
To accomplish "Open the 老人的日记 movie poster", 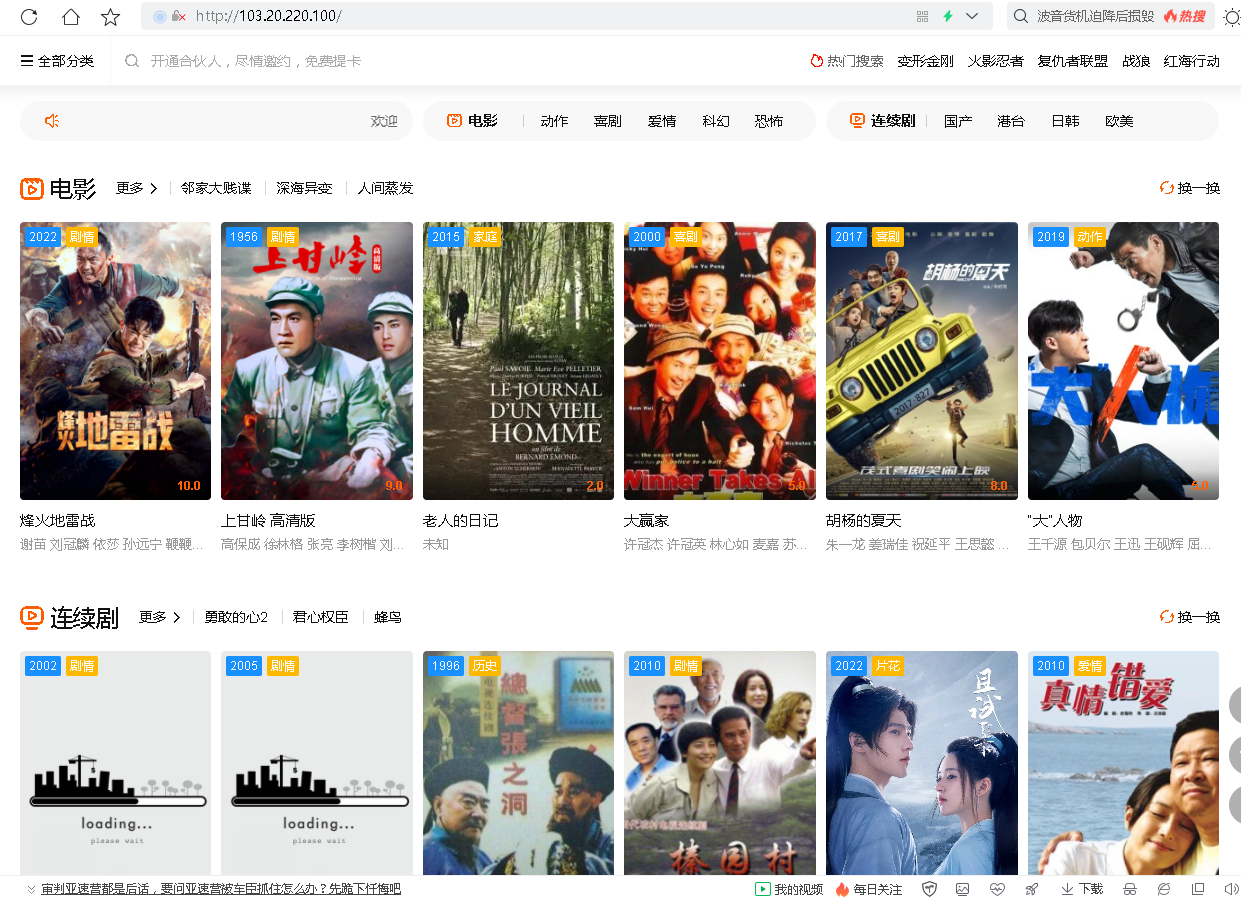I will [x=518, y=361].
